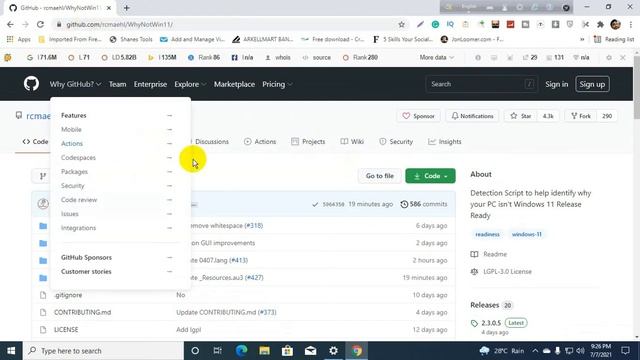Select Issues menu entry
This screenshot has height=360, width=640.
coord(69,214)
